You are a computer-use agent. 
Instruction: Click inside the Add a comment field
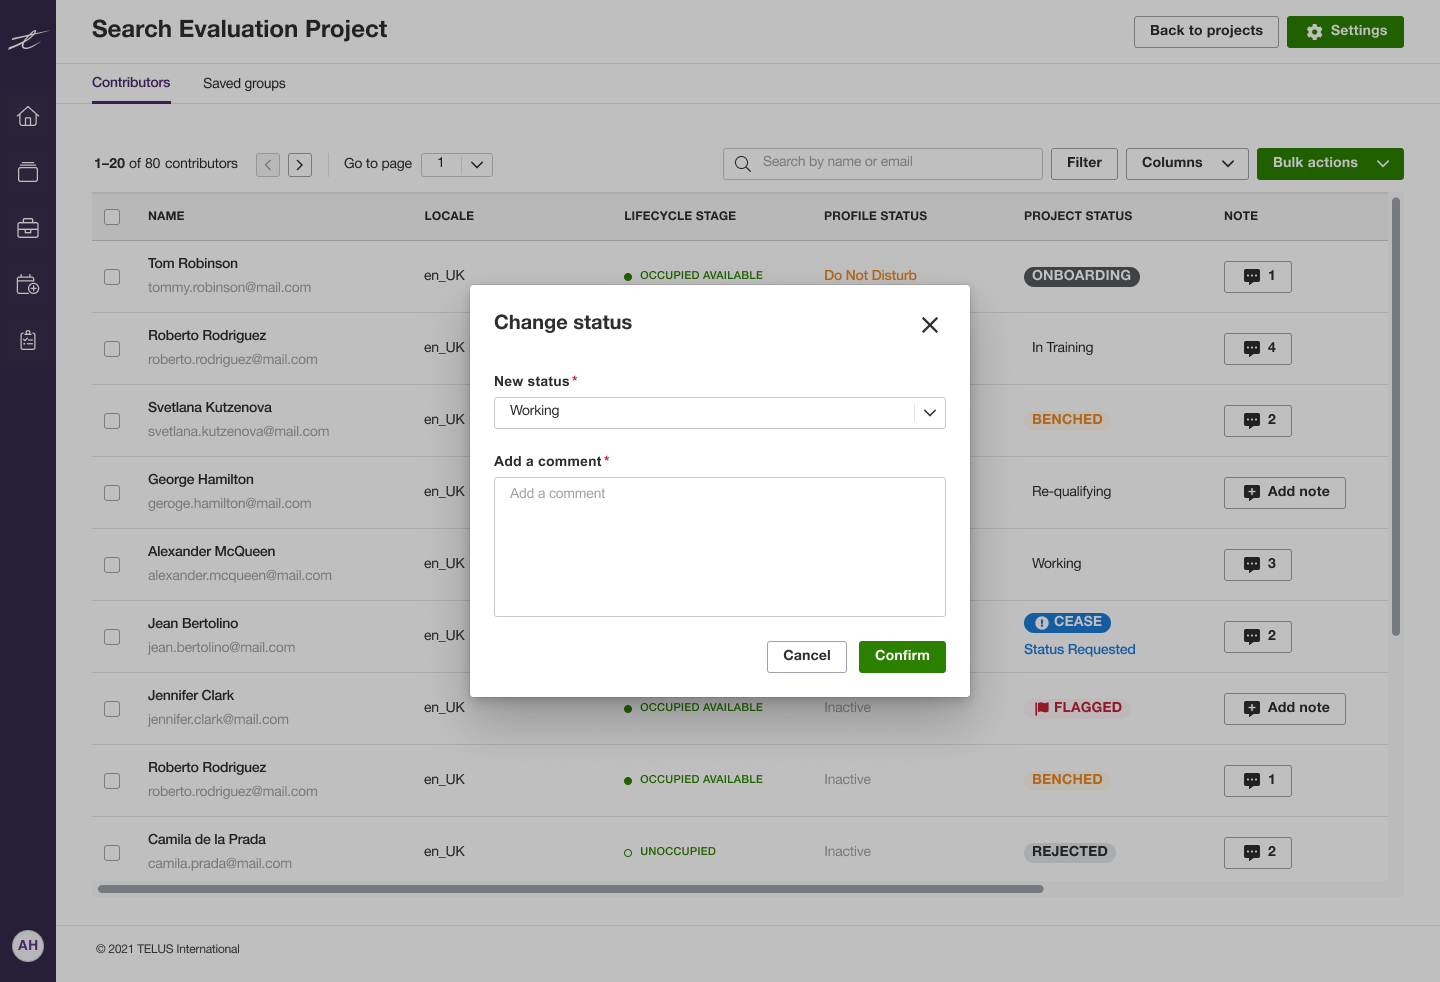(719, 546)
